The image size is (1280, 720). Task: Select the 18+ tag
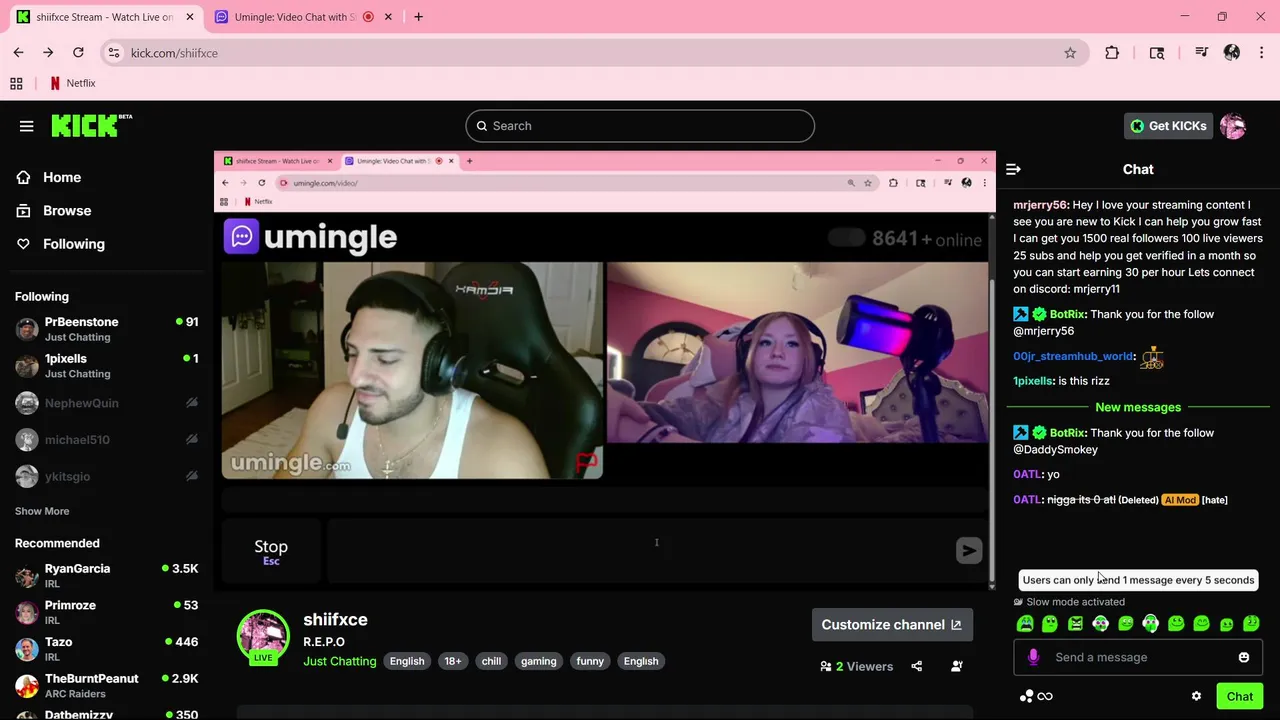point(453,661)
